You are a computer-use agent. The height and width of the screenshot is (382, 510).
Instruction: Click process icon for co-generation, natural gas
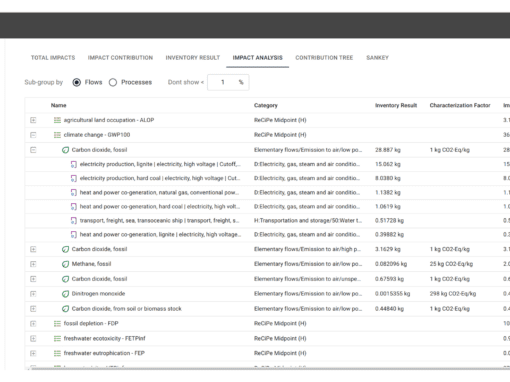pos(74,193)
